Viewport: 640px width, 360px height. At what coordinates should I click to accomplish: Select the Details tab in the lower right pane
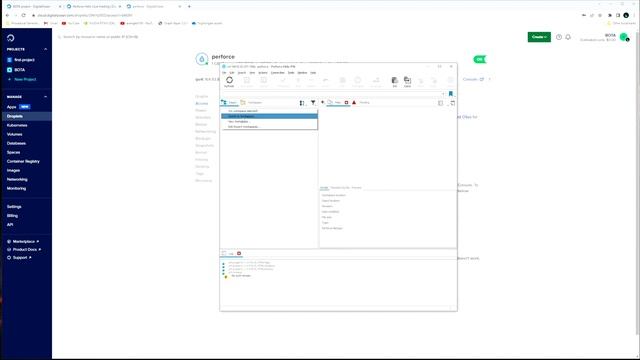pos(324,188)
